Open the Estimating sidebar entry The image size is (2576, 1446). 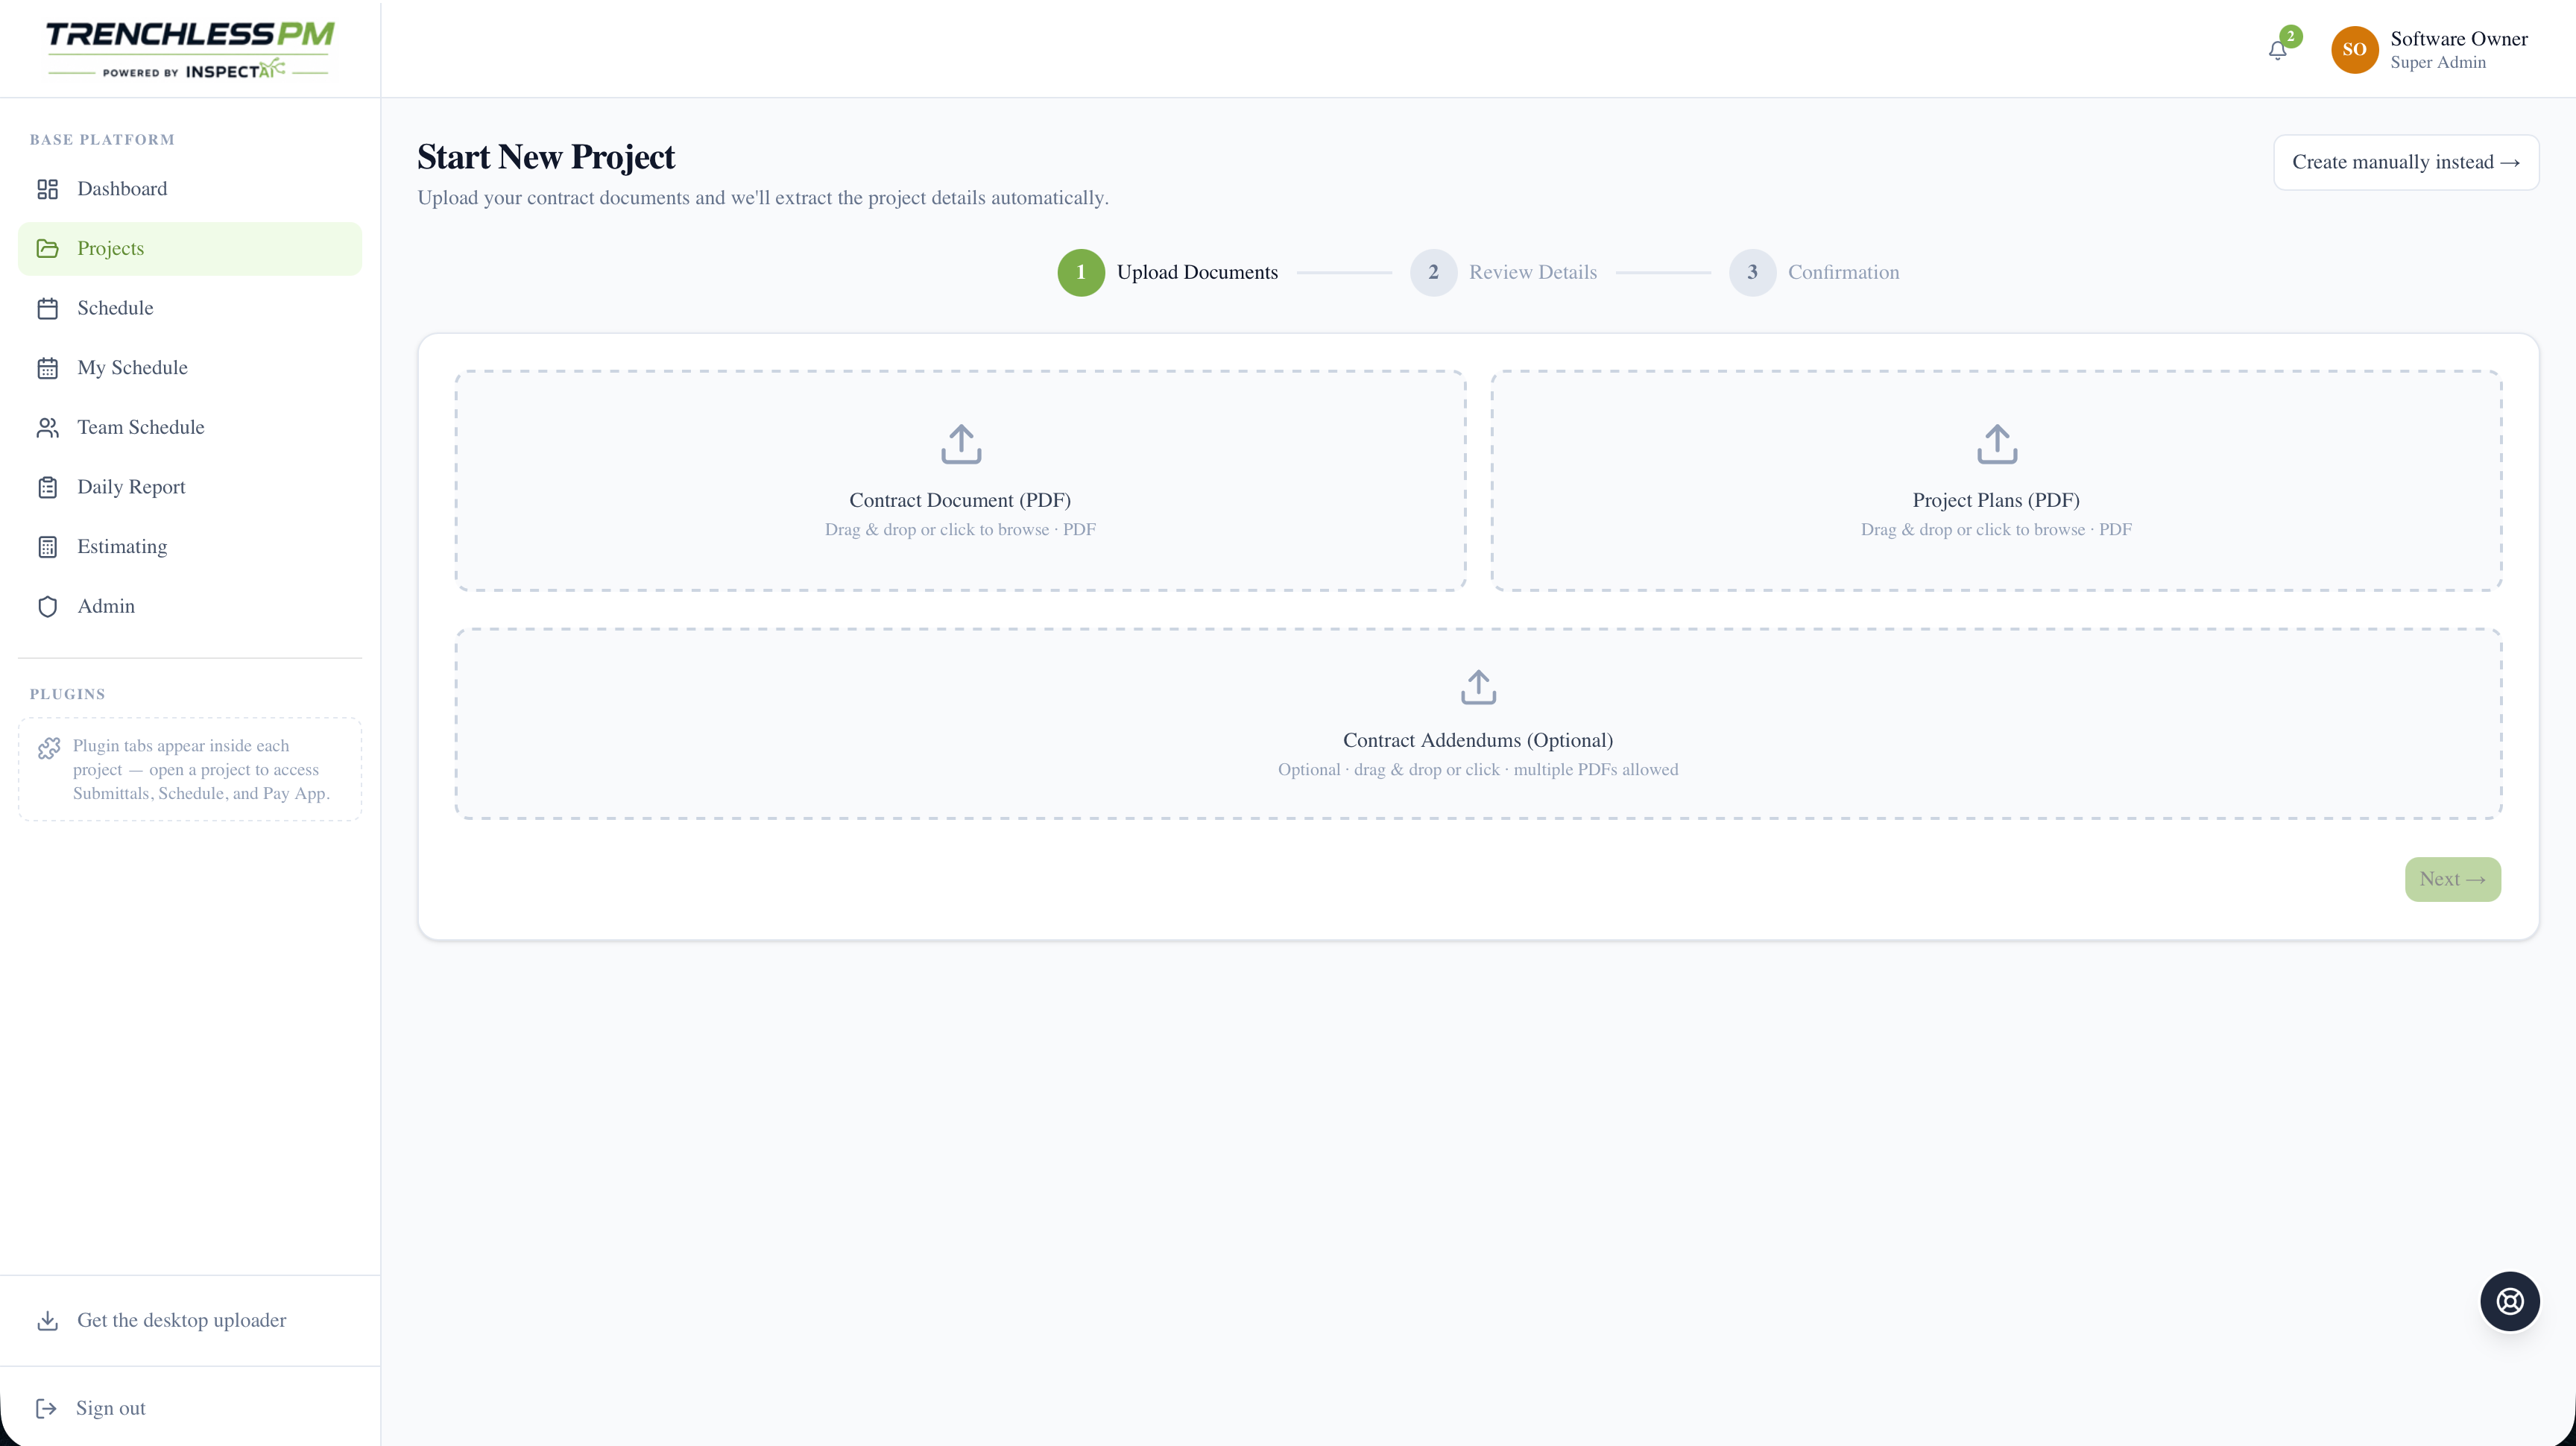tap(190, 546)
